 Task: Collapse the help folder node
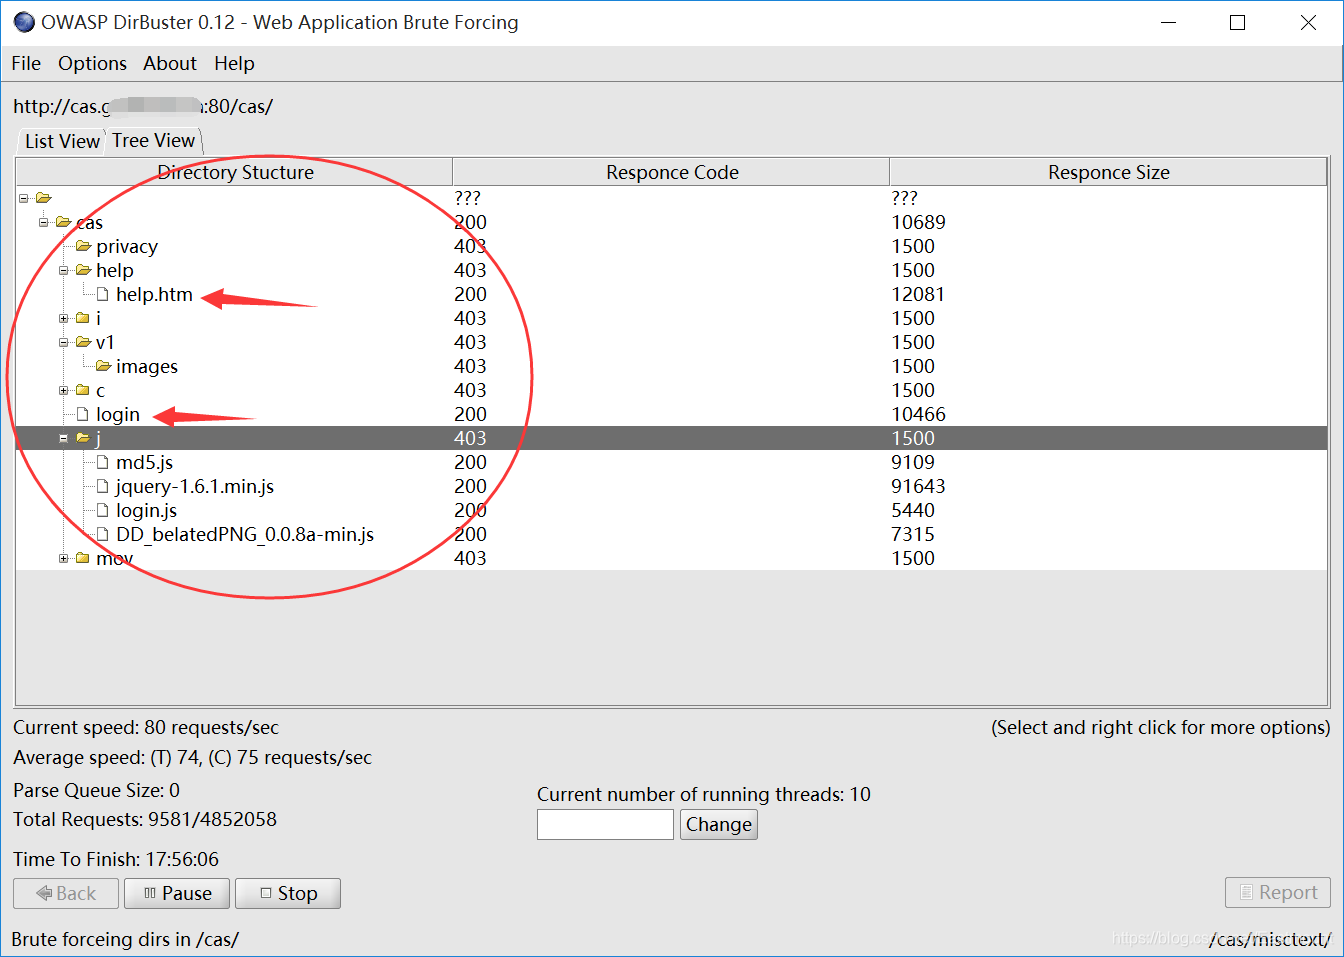click(64, 270)
